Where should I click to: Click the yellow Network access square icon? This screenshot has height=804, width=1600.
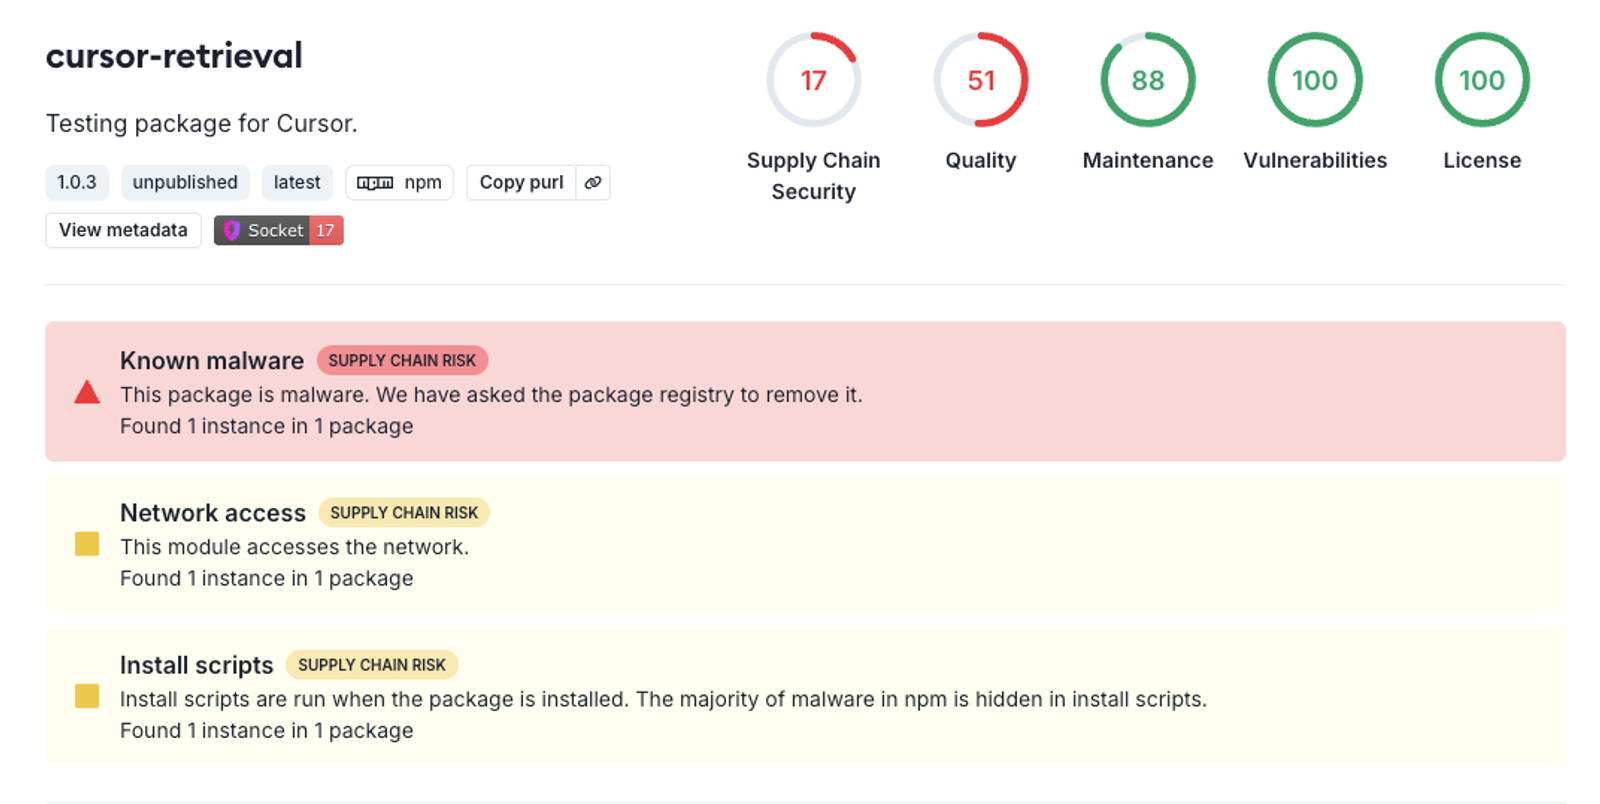[x=87, y=544]
